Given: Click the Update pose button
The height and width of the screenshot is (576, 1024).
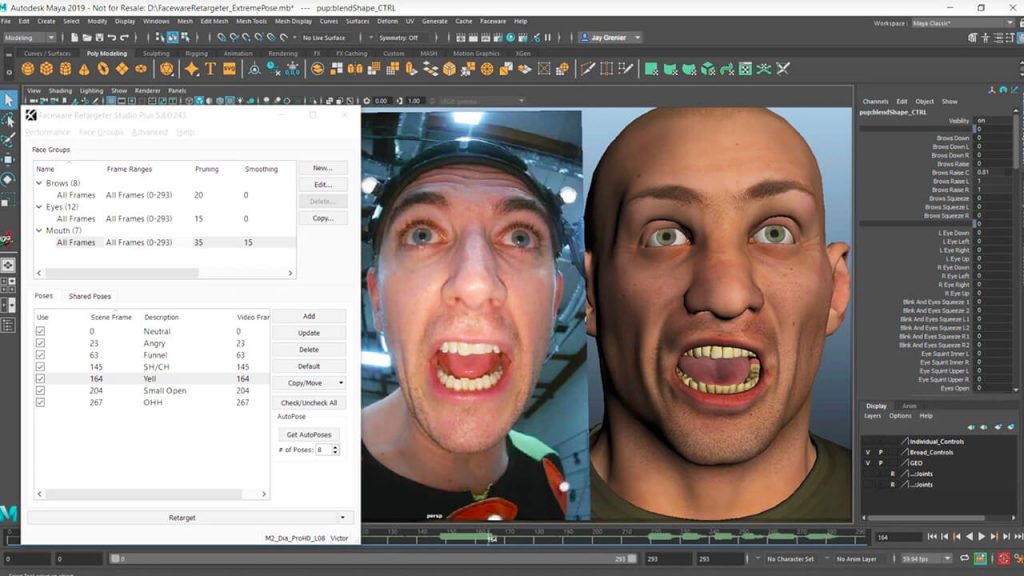Looking at the screenshot, I should coord(309,333).
